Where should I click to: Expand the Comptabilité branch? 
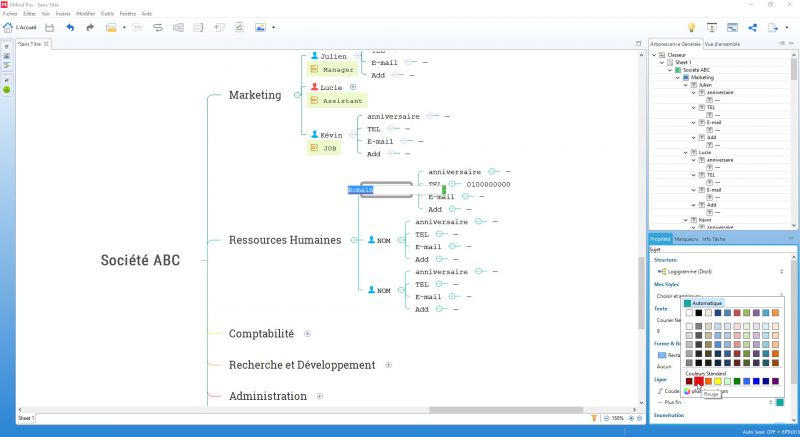[x=307, y=333]
